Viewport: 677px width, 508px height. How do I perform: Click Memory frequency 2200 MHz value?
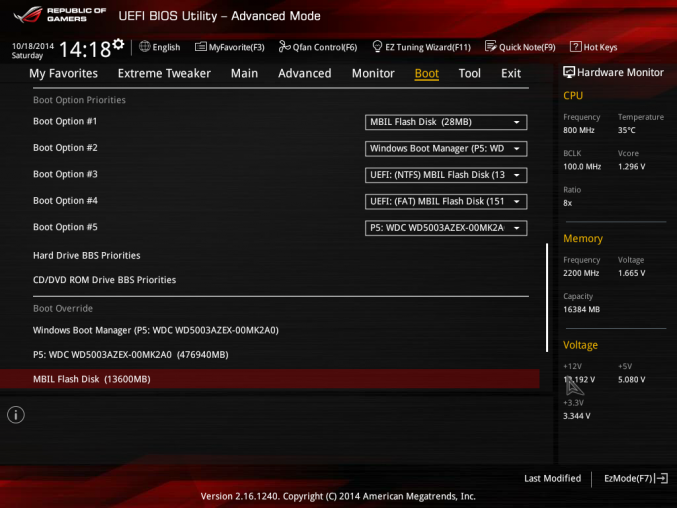[x=581, y=273]
